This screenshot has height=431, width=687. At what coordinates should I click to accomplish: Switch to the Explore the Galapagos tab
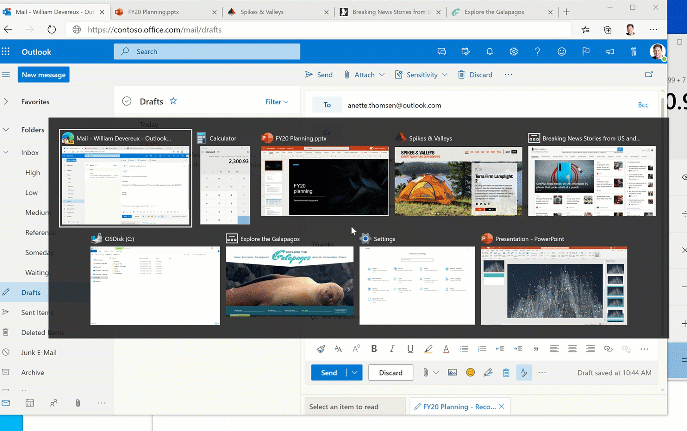[502, 12]
